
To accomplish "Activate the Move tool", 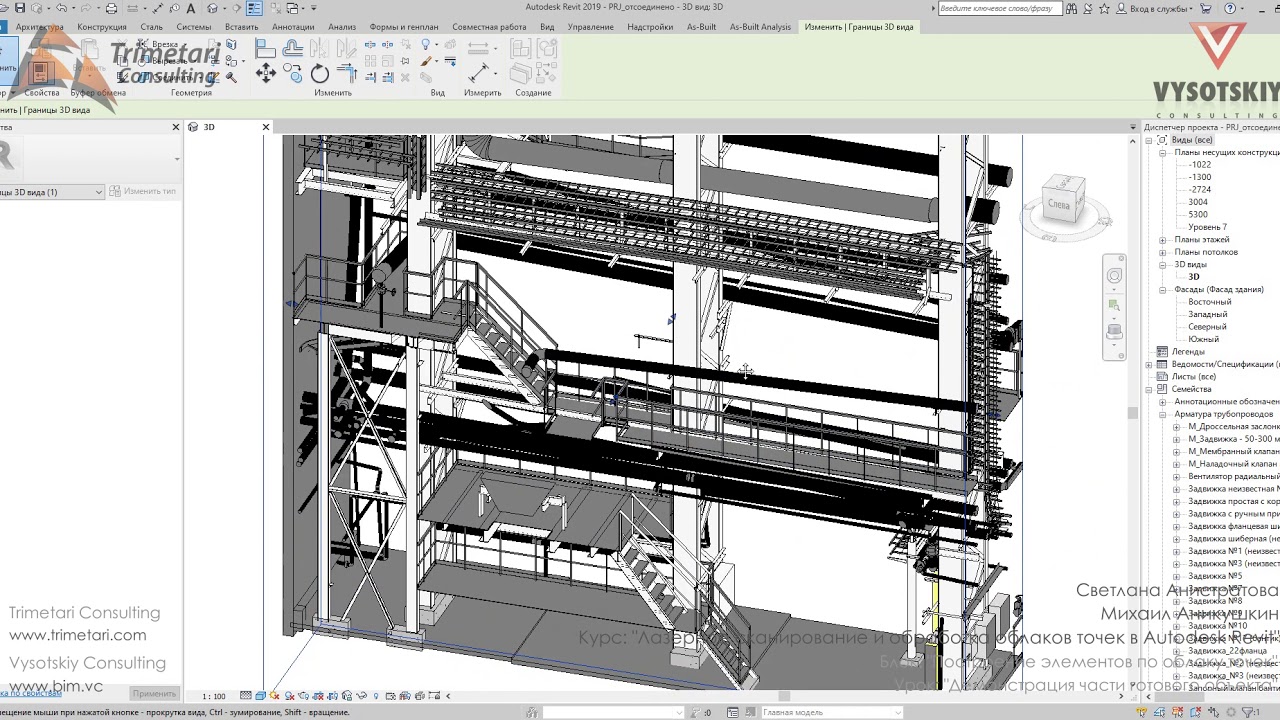I will (x=265, y=73).
